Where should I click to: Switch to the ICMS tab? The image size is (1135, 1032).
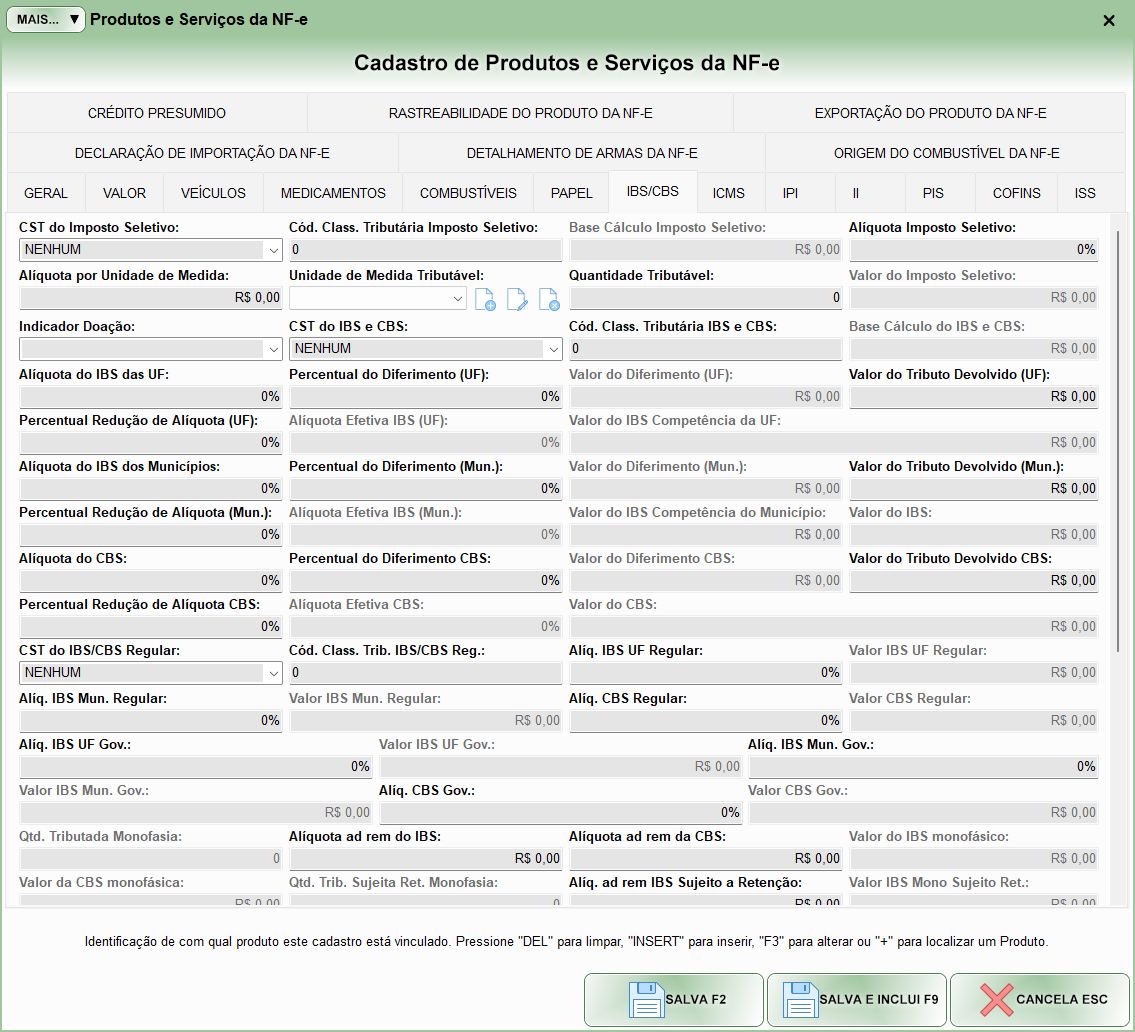[728, 193]
